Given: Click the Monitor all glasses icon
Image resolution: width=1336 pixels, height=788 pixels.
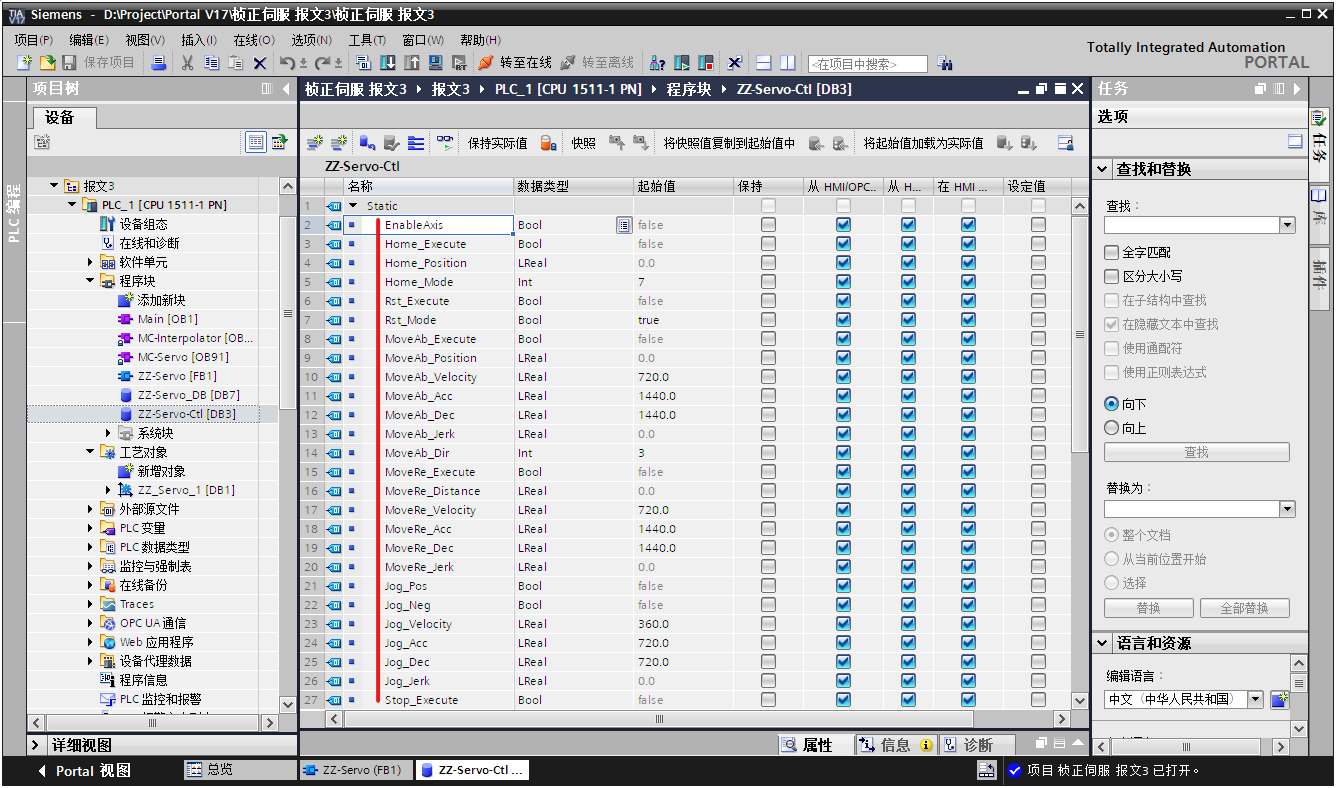Looking at the screenshot, I should pyautogui.click(x=444, y=143).
